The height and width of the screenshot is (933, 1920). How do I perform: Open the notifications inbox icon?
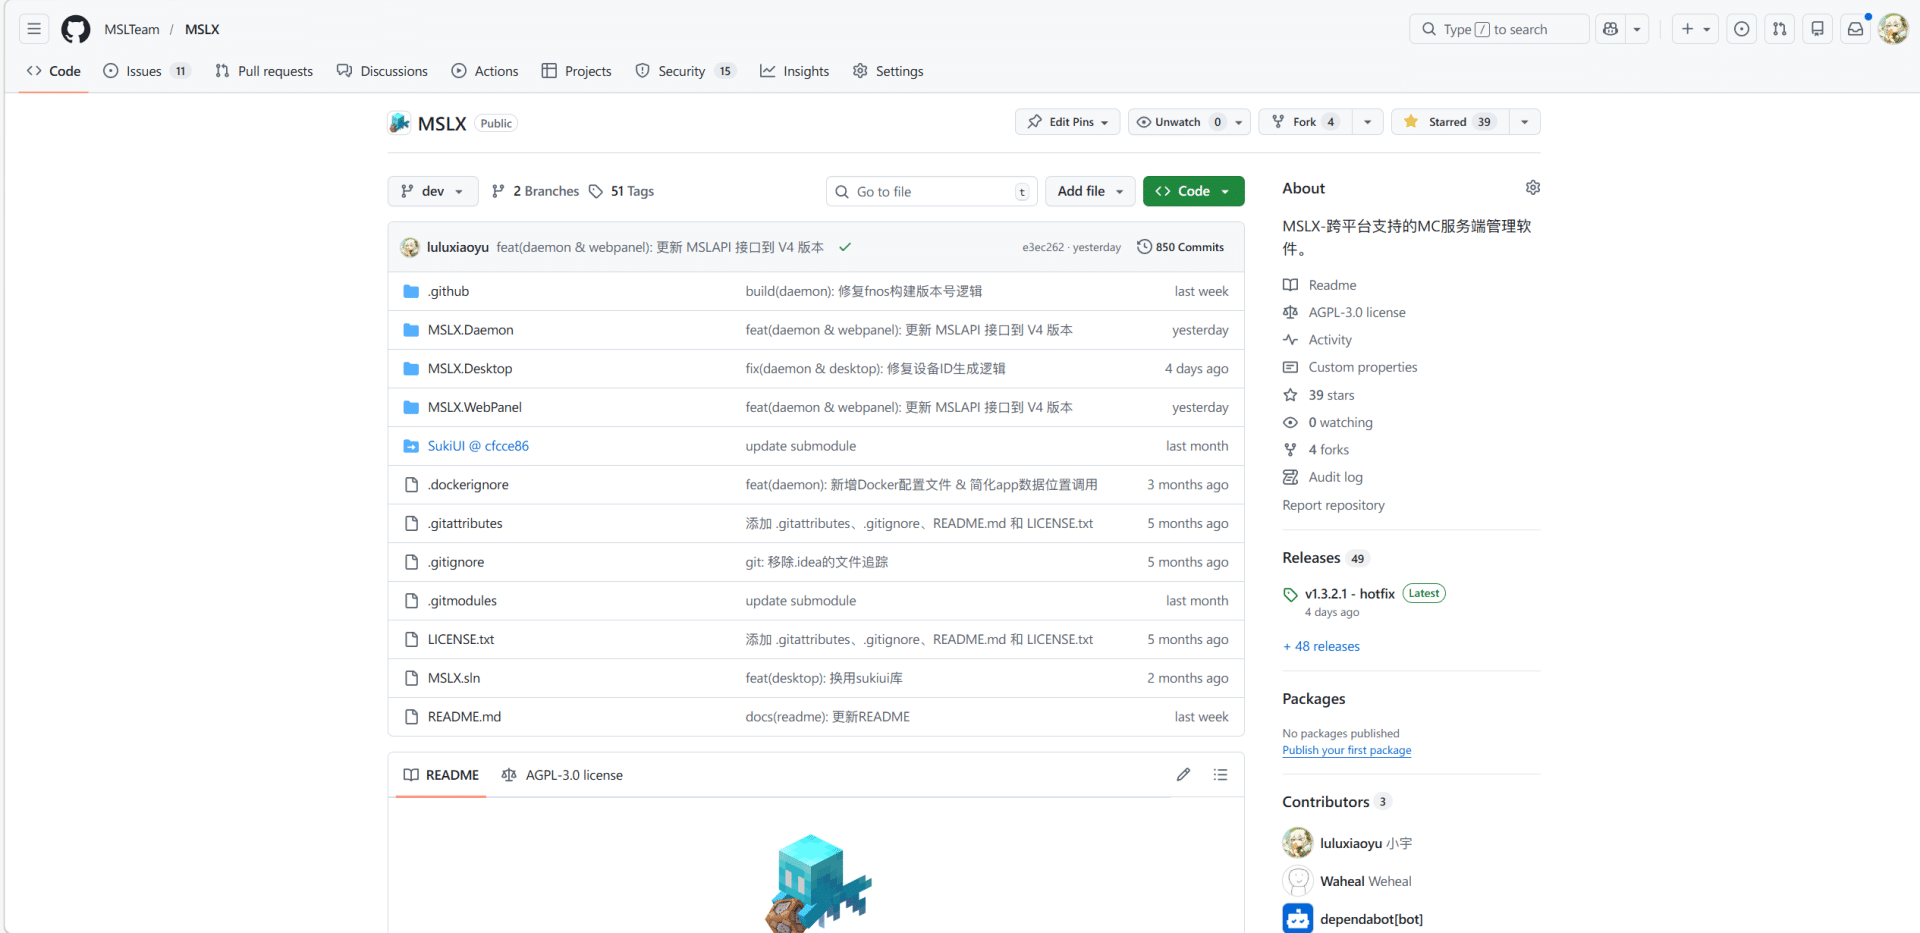click(1855, 29)
